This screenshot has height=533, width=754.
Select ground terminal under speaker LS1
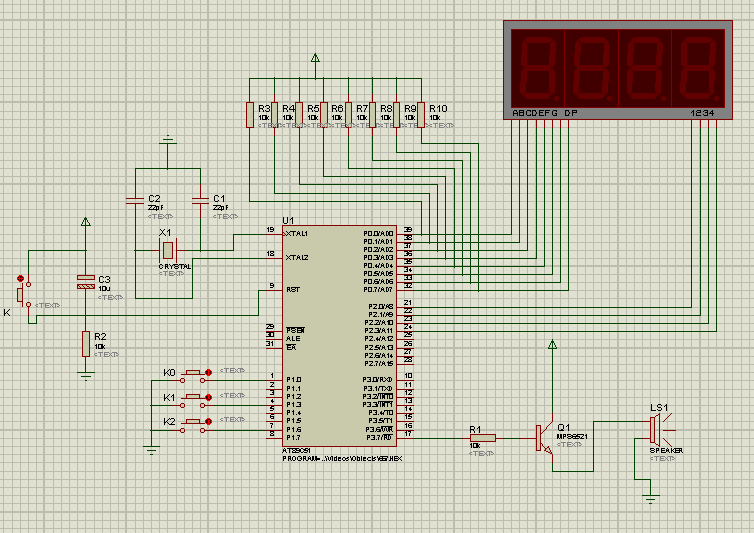[651, 499]
